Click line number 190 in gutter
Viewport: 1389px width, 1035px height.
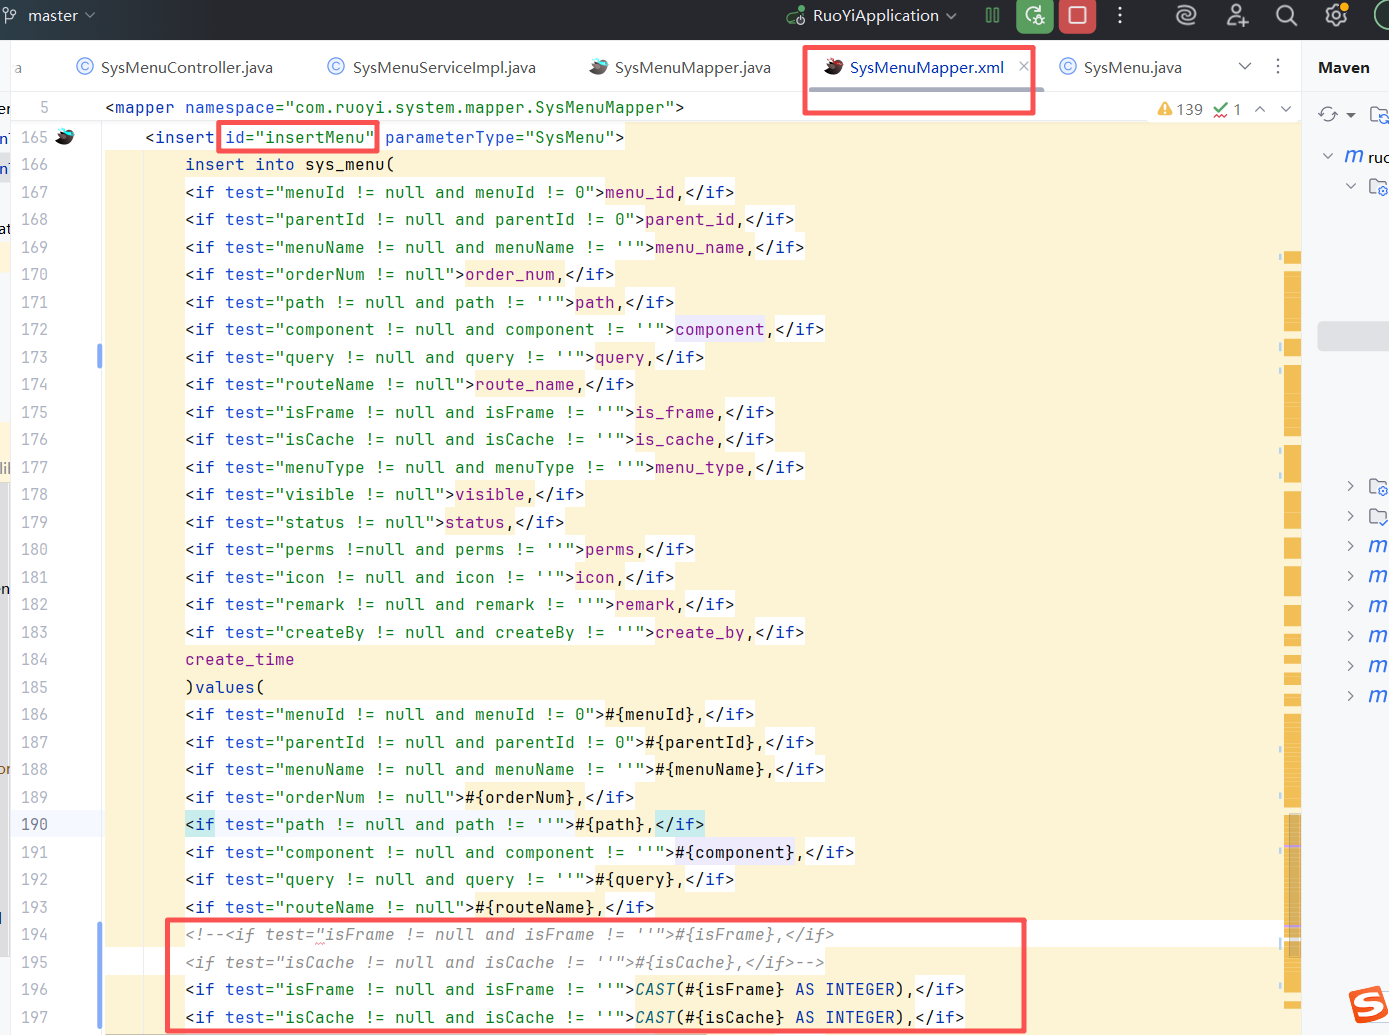click(x=35, y=824)
